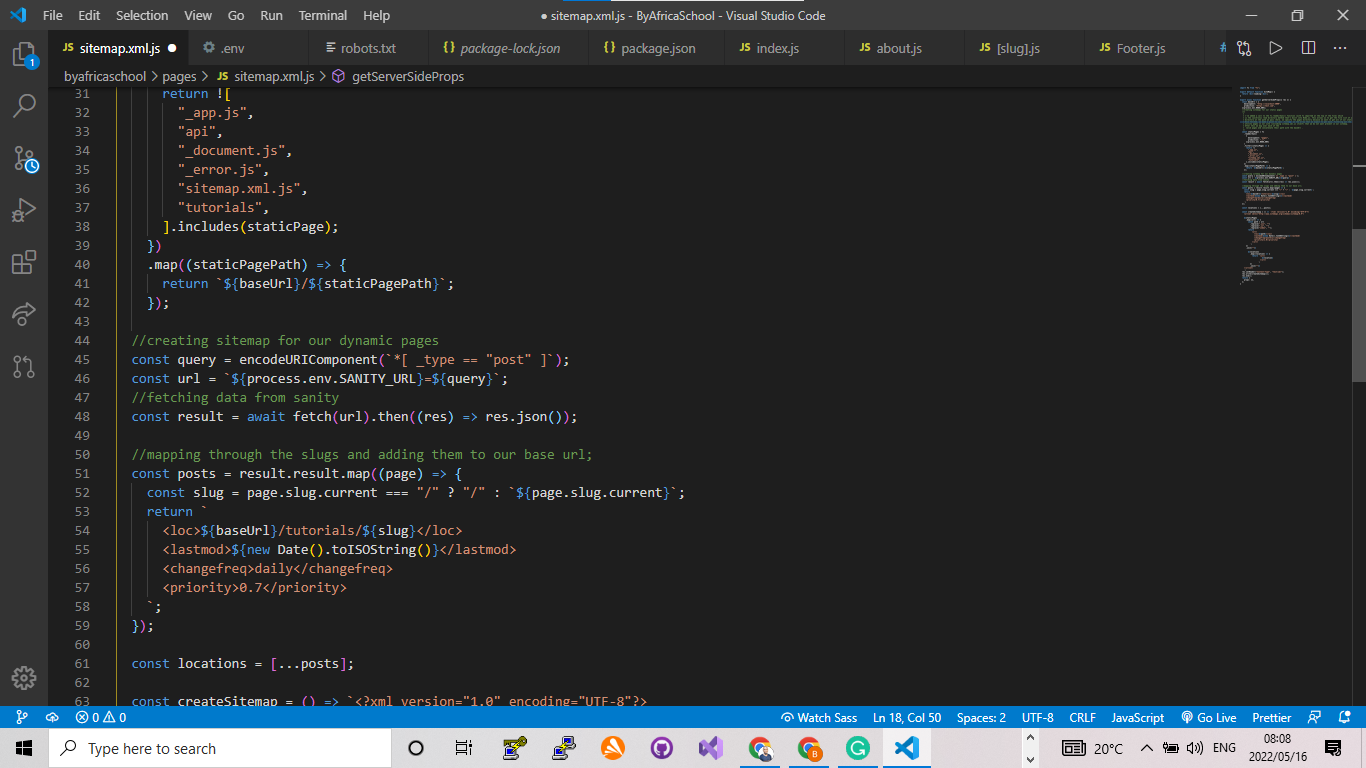Viewport: 1366px width, 768px height.
Task: Change the UTF-8 encoding setting
Action: tap(1037, 717)
